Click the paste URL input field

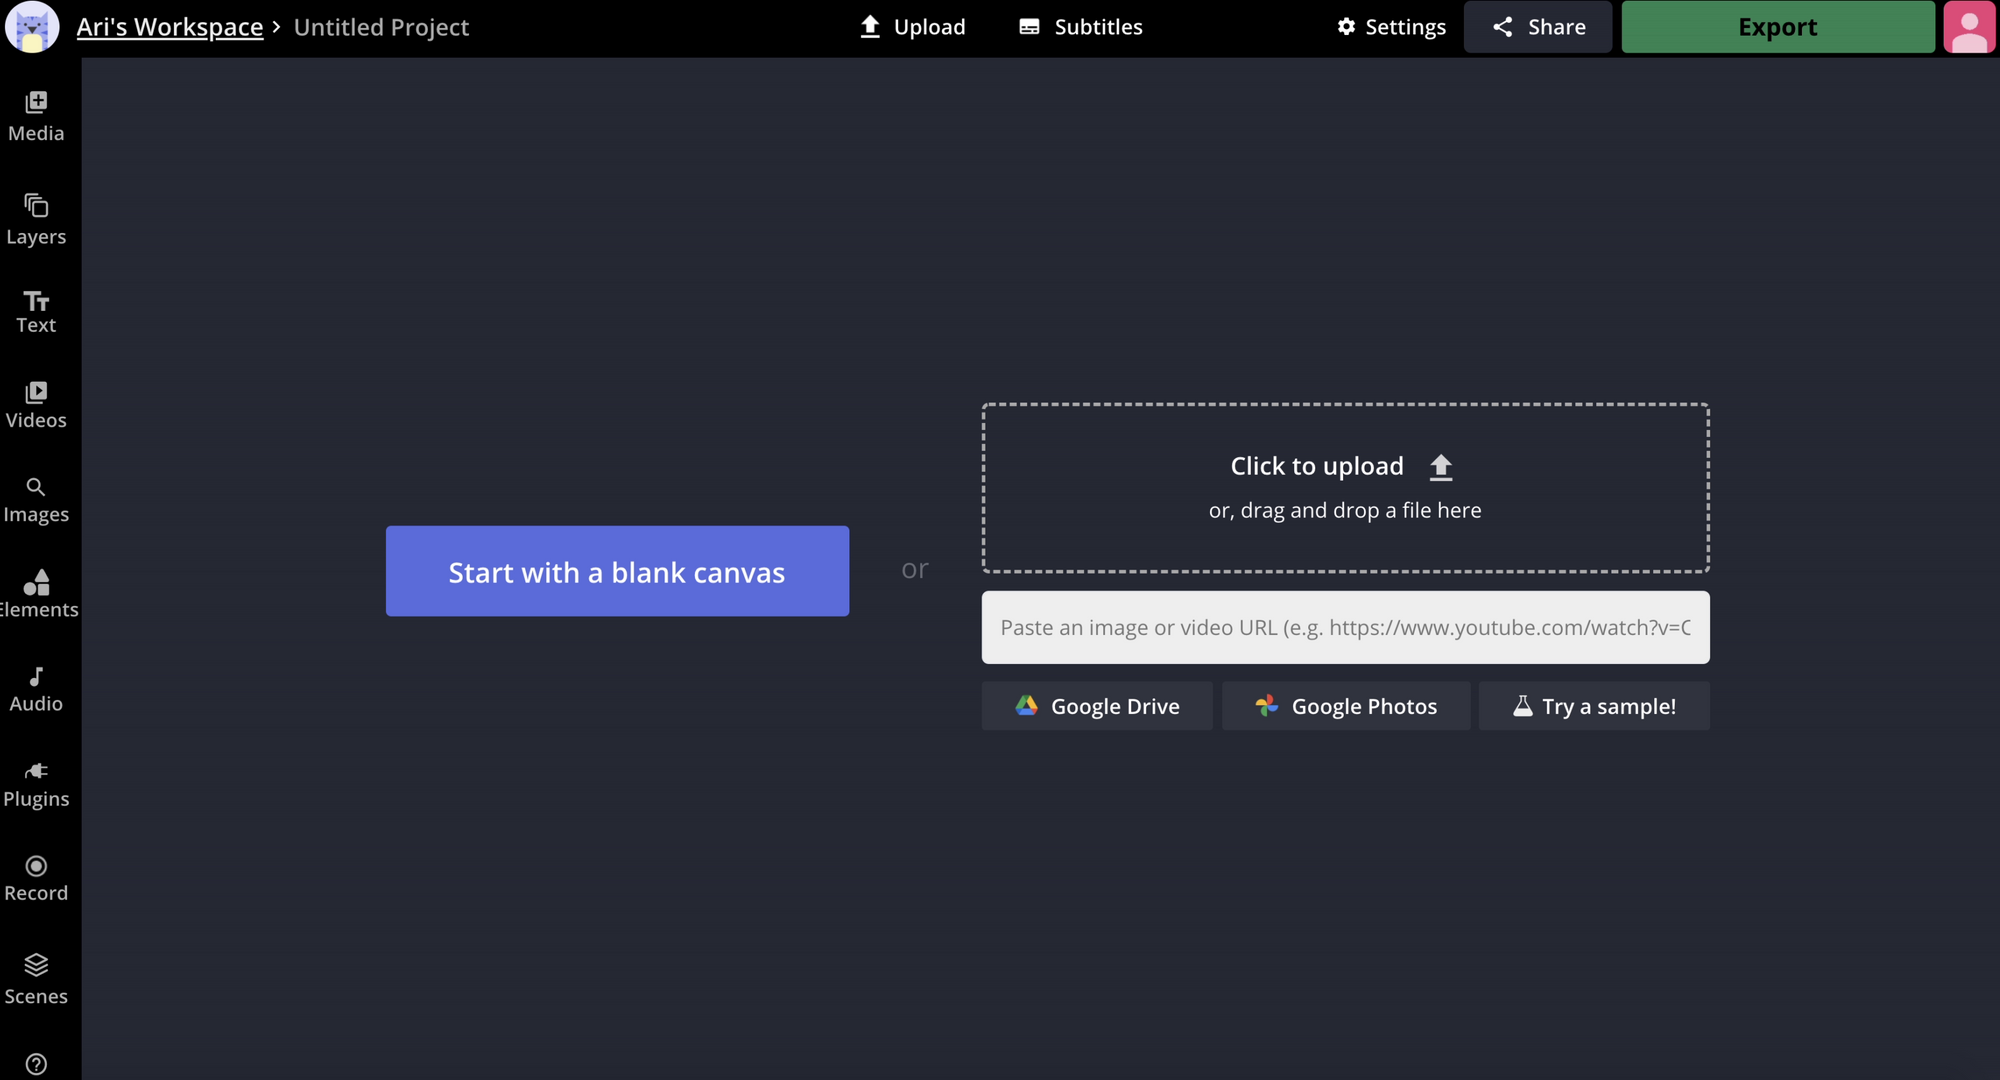click(x=1345, y=627)
